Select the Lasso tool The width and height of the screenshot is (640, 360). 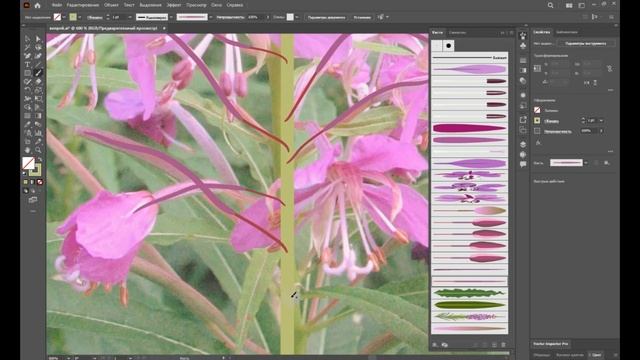tap(38, 48)
